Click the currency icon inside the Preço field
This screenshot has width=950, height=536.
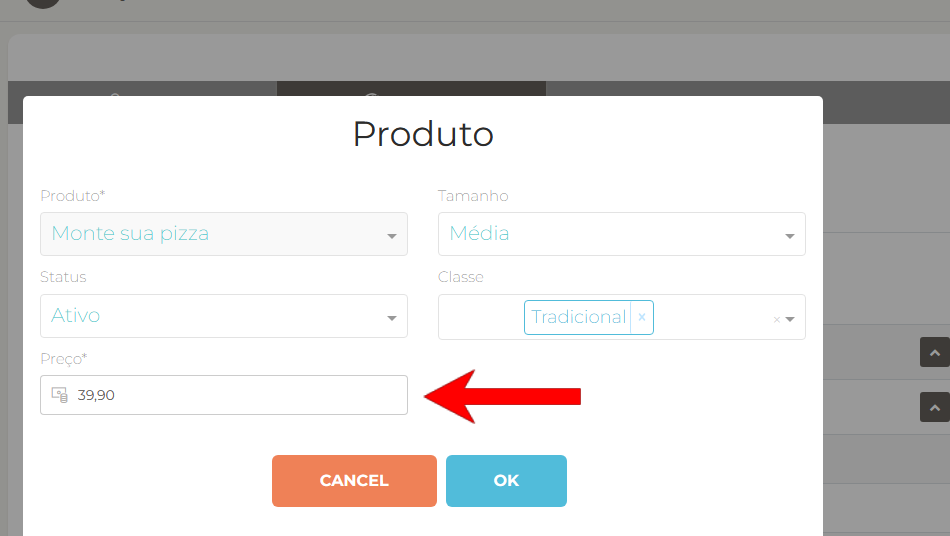point(59,395)
